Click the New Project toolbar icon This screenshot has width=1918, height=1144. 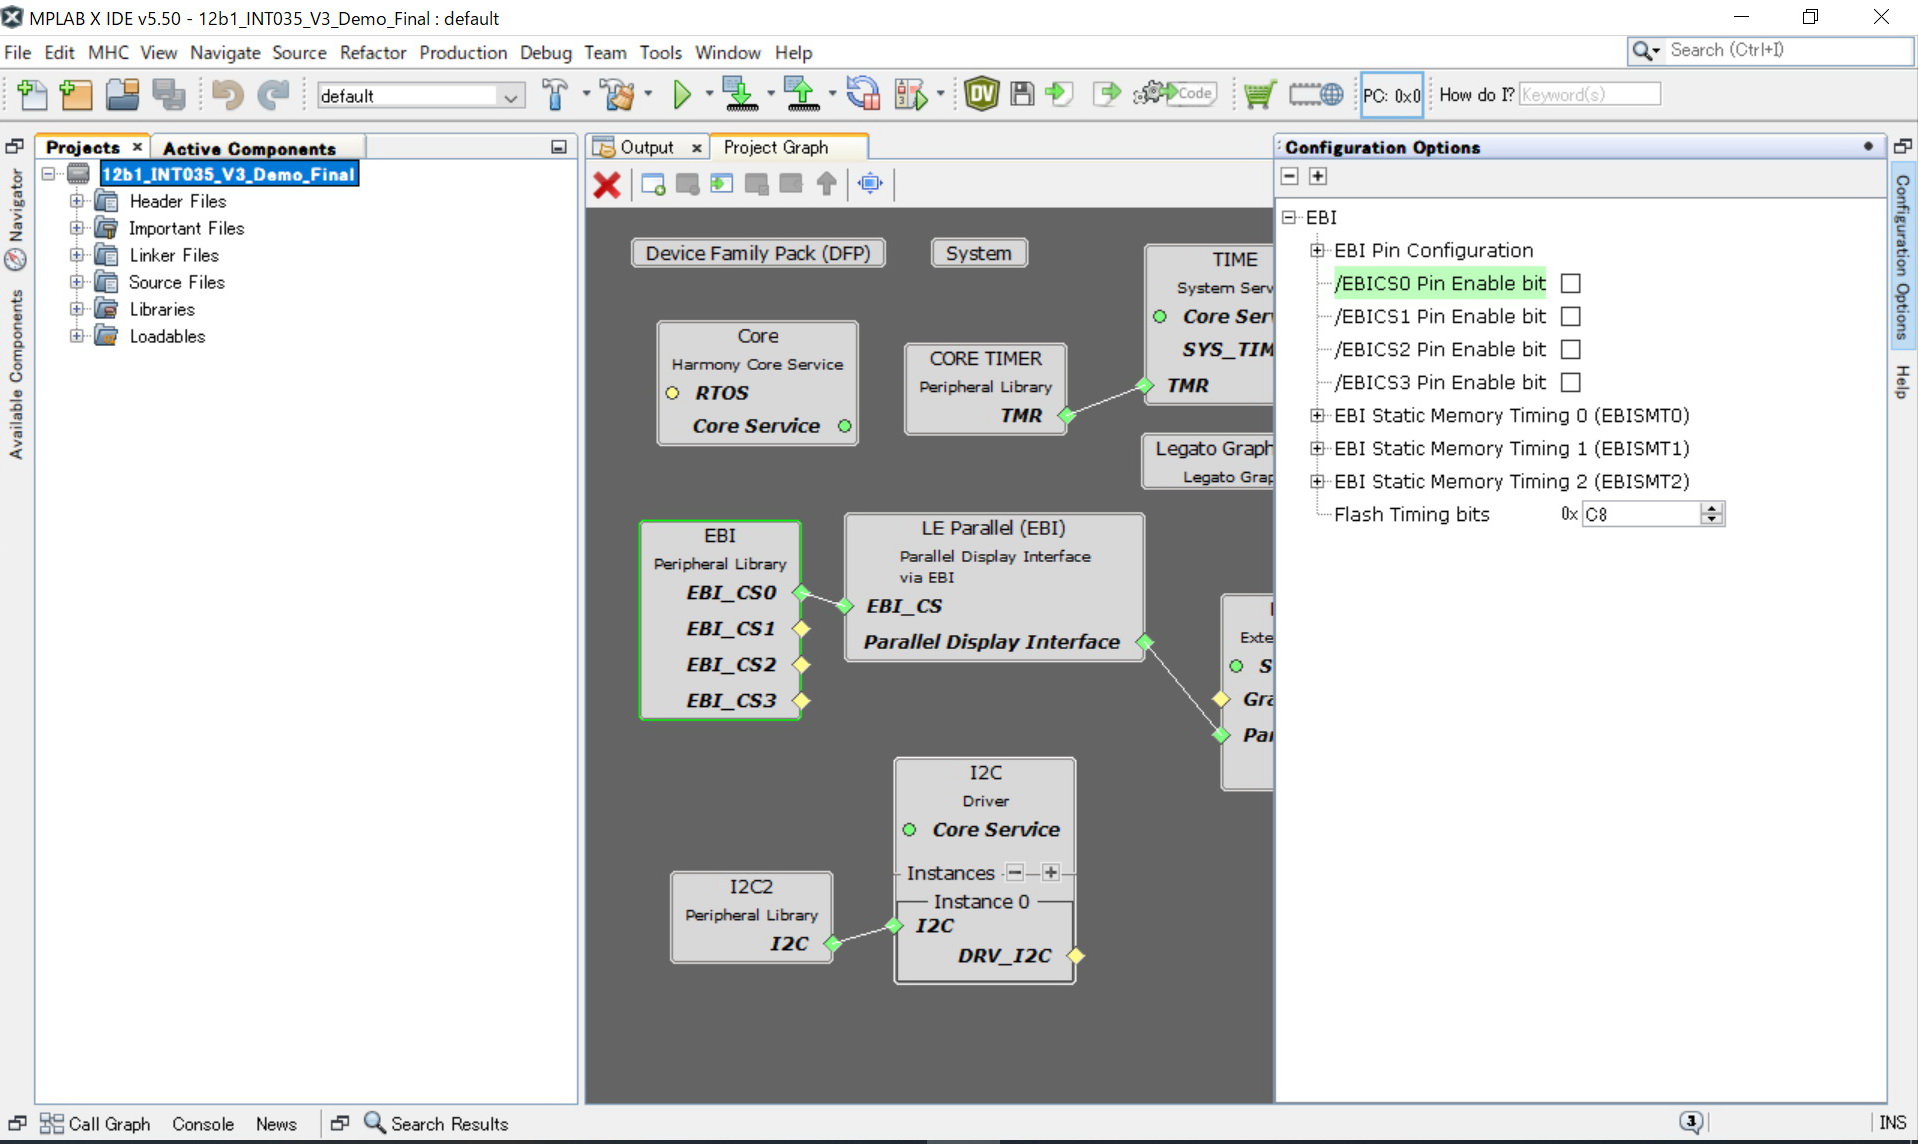coord(76,95)
